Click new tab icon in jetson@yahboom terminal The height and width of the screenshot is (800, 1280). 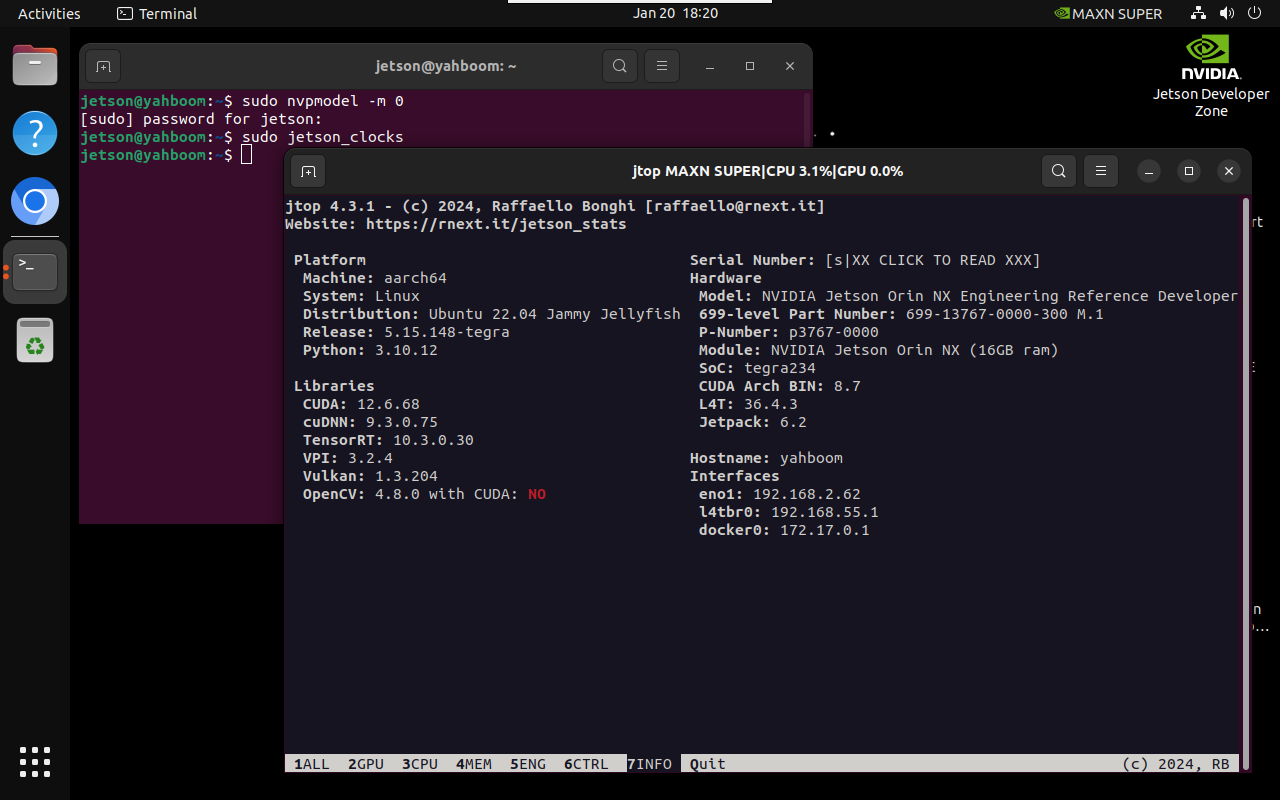[x=103, y=66]
